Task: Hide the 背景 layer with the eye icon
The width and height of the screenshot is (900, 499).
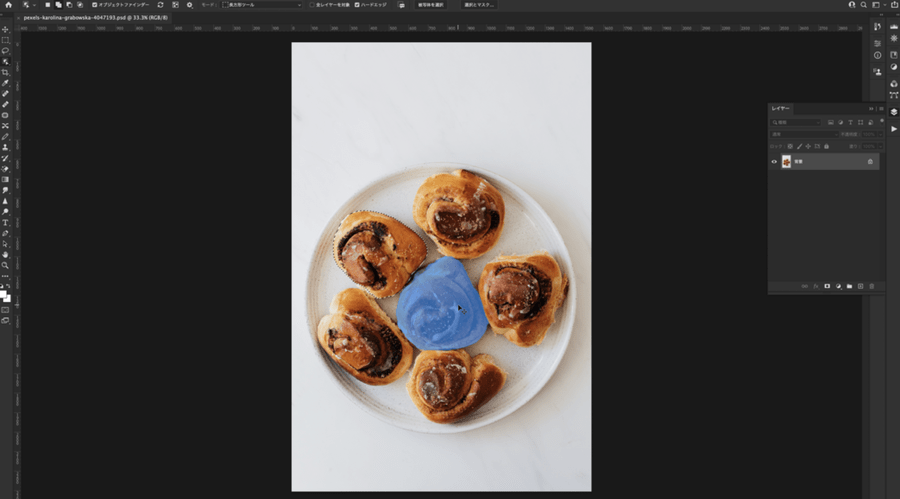Action: 774,161
